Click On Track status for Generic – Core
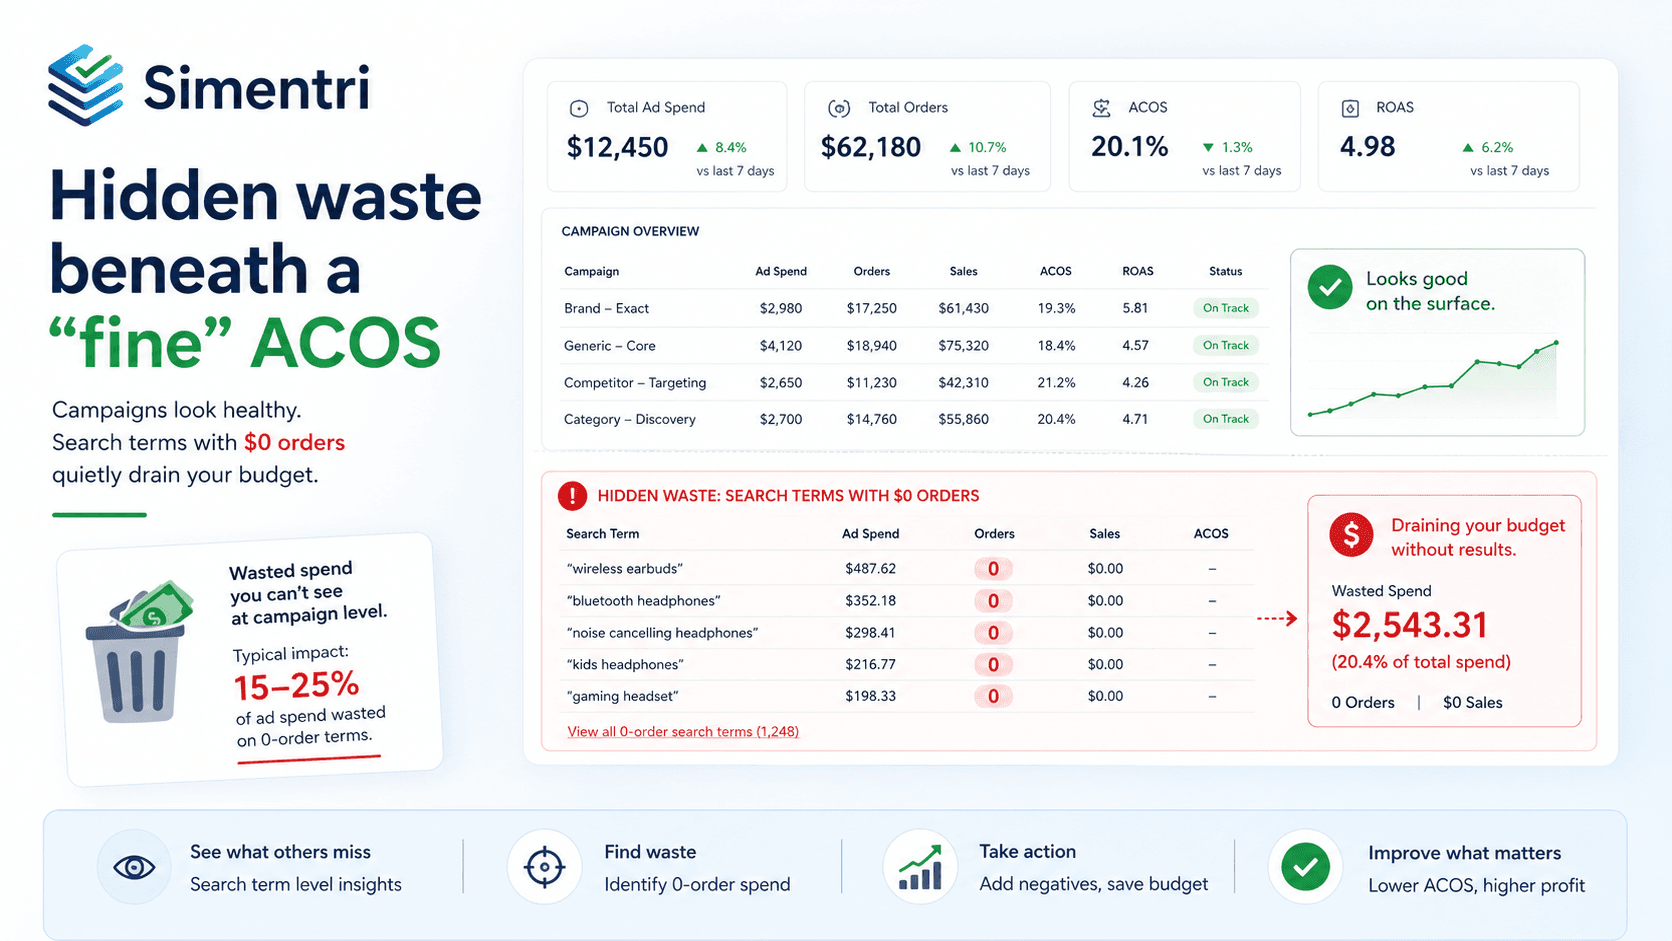Viewport: 1672px width, 941px height. click(1225, 345)
